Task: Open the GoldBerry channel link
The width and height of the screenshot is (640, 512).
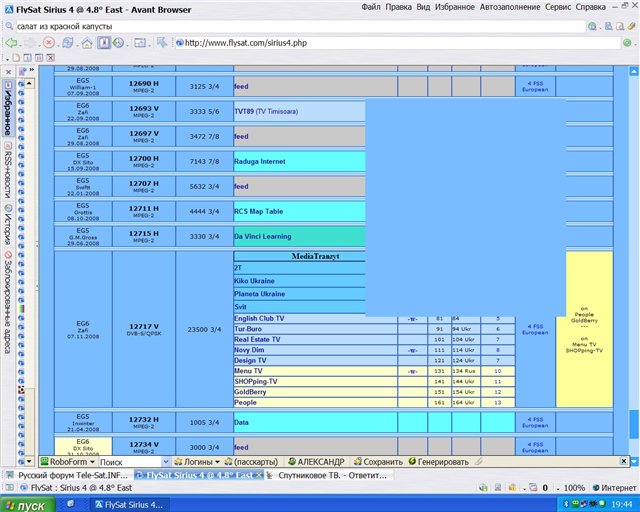Action: (250, 392)
